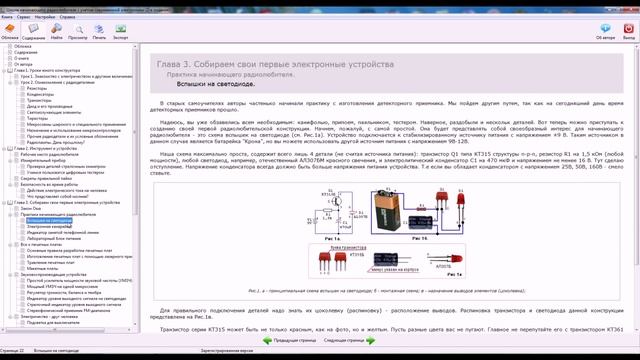Viewport: 640px width, 360px height.
Task: Select the Электронная канарейка topic
Action: [x=49, y=227]
